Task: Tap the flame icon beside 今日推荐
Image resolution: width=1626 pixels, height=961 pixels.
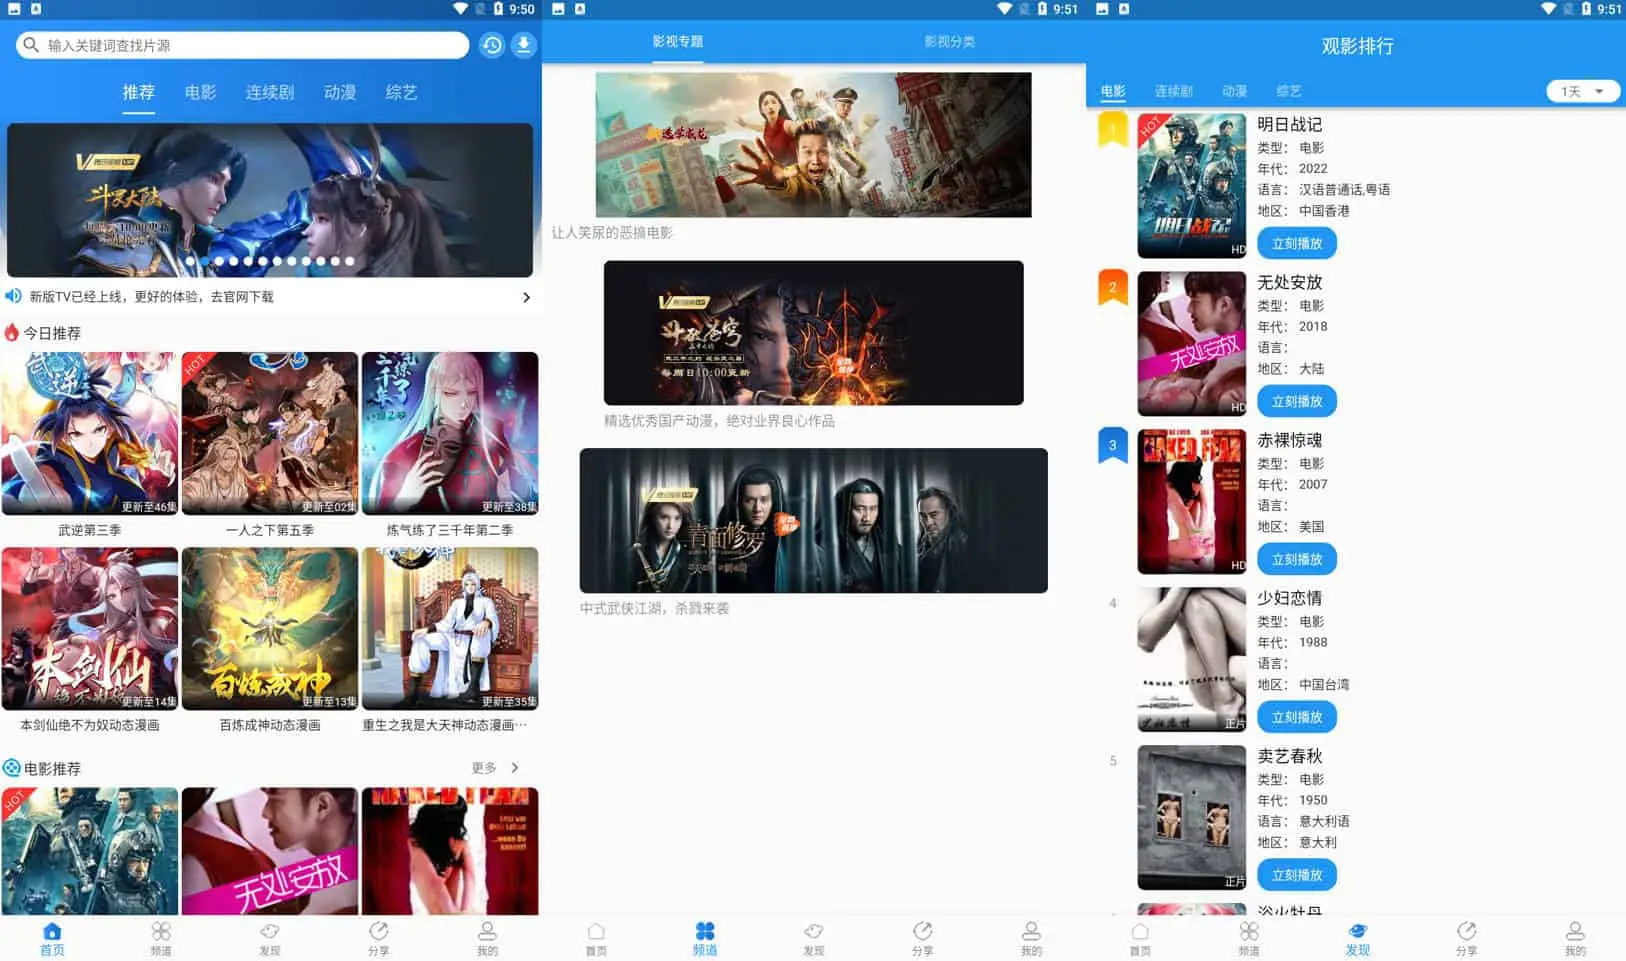Action: (12, 333)
